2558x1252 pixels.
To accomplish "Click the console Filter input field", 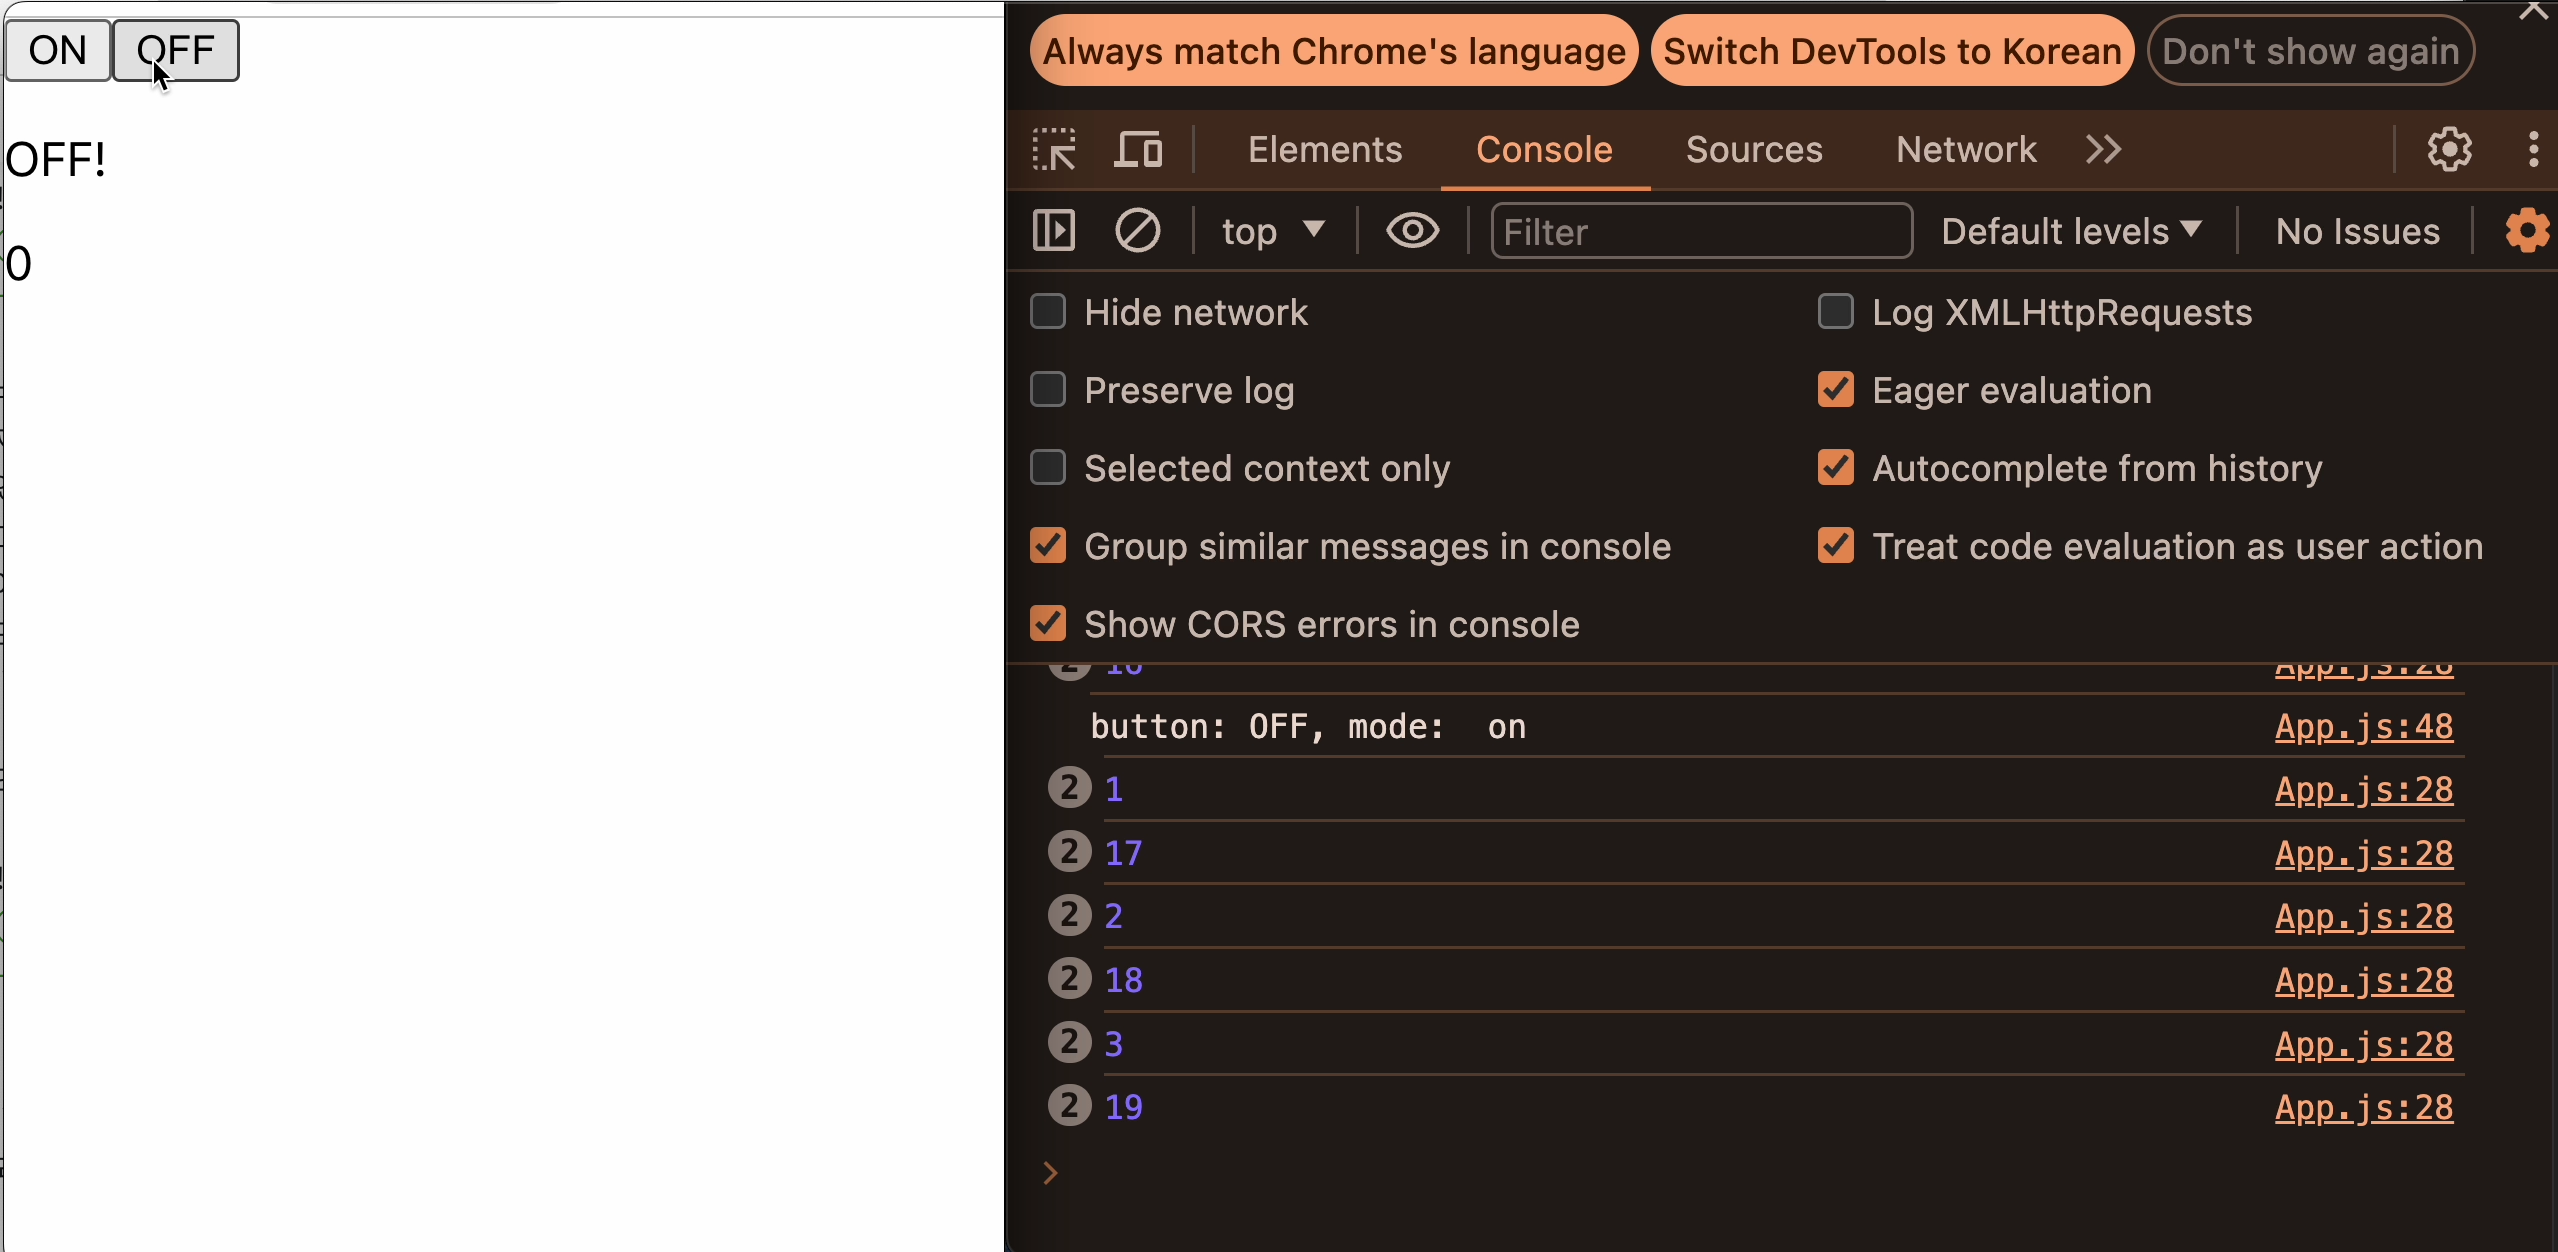I will (1700, 231).
